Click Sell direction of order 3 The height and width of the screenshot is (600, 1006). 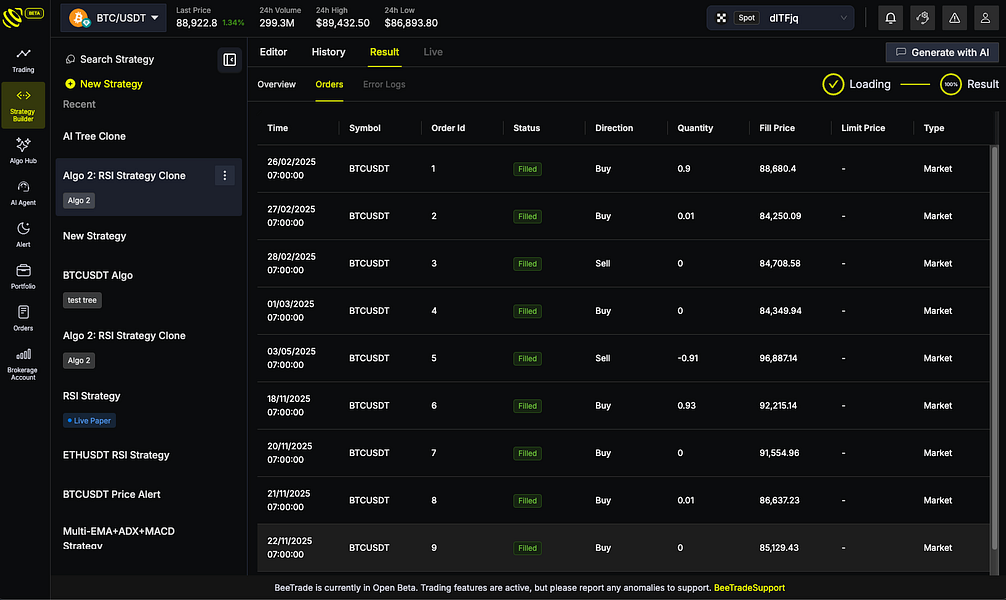[602, 263]
